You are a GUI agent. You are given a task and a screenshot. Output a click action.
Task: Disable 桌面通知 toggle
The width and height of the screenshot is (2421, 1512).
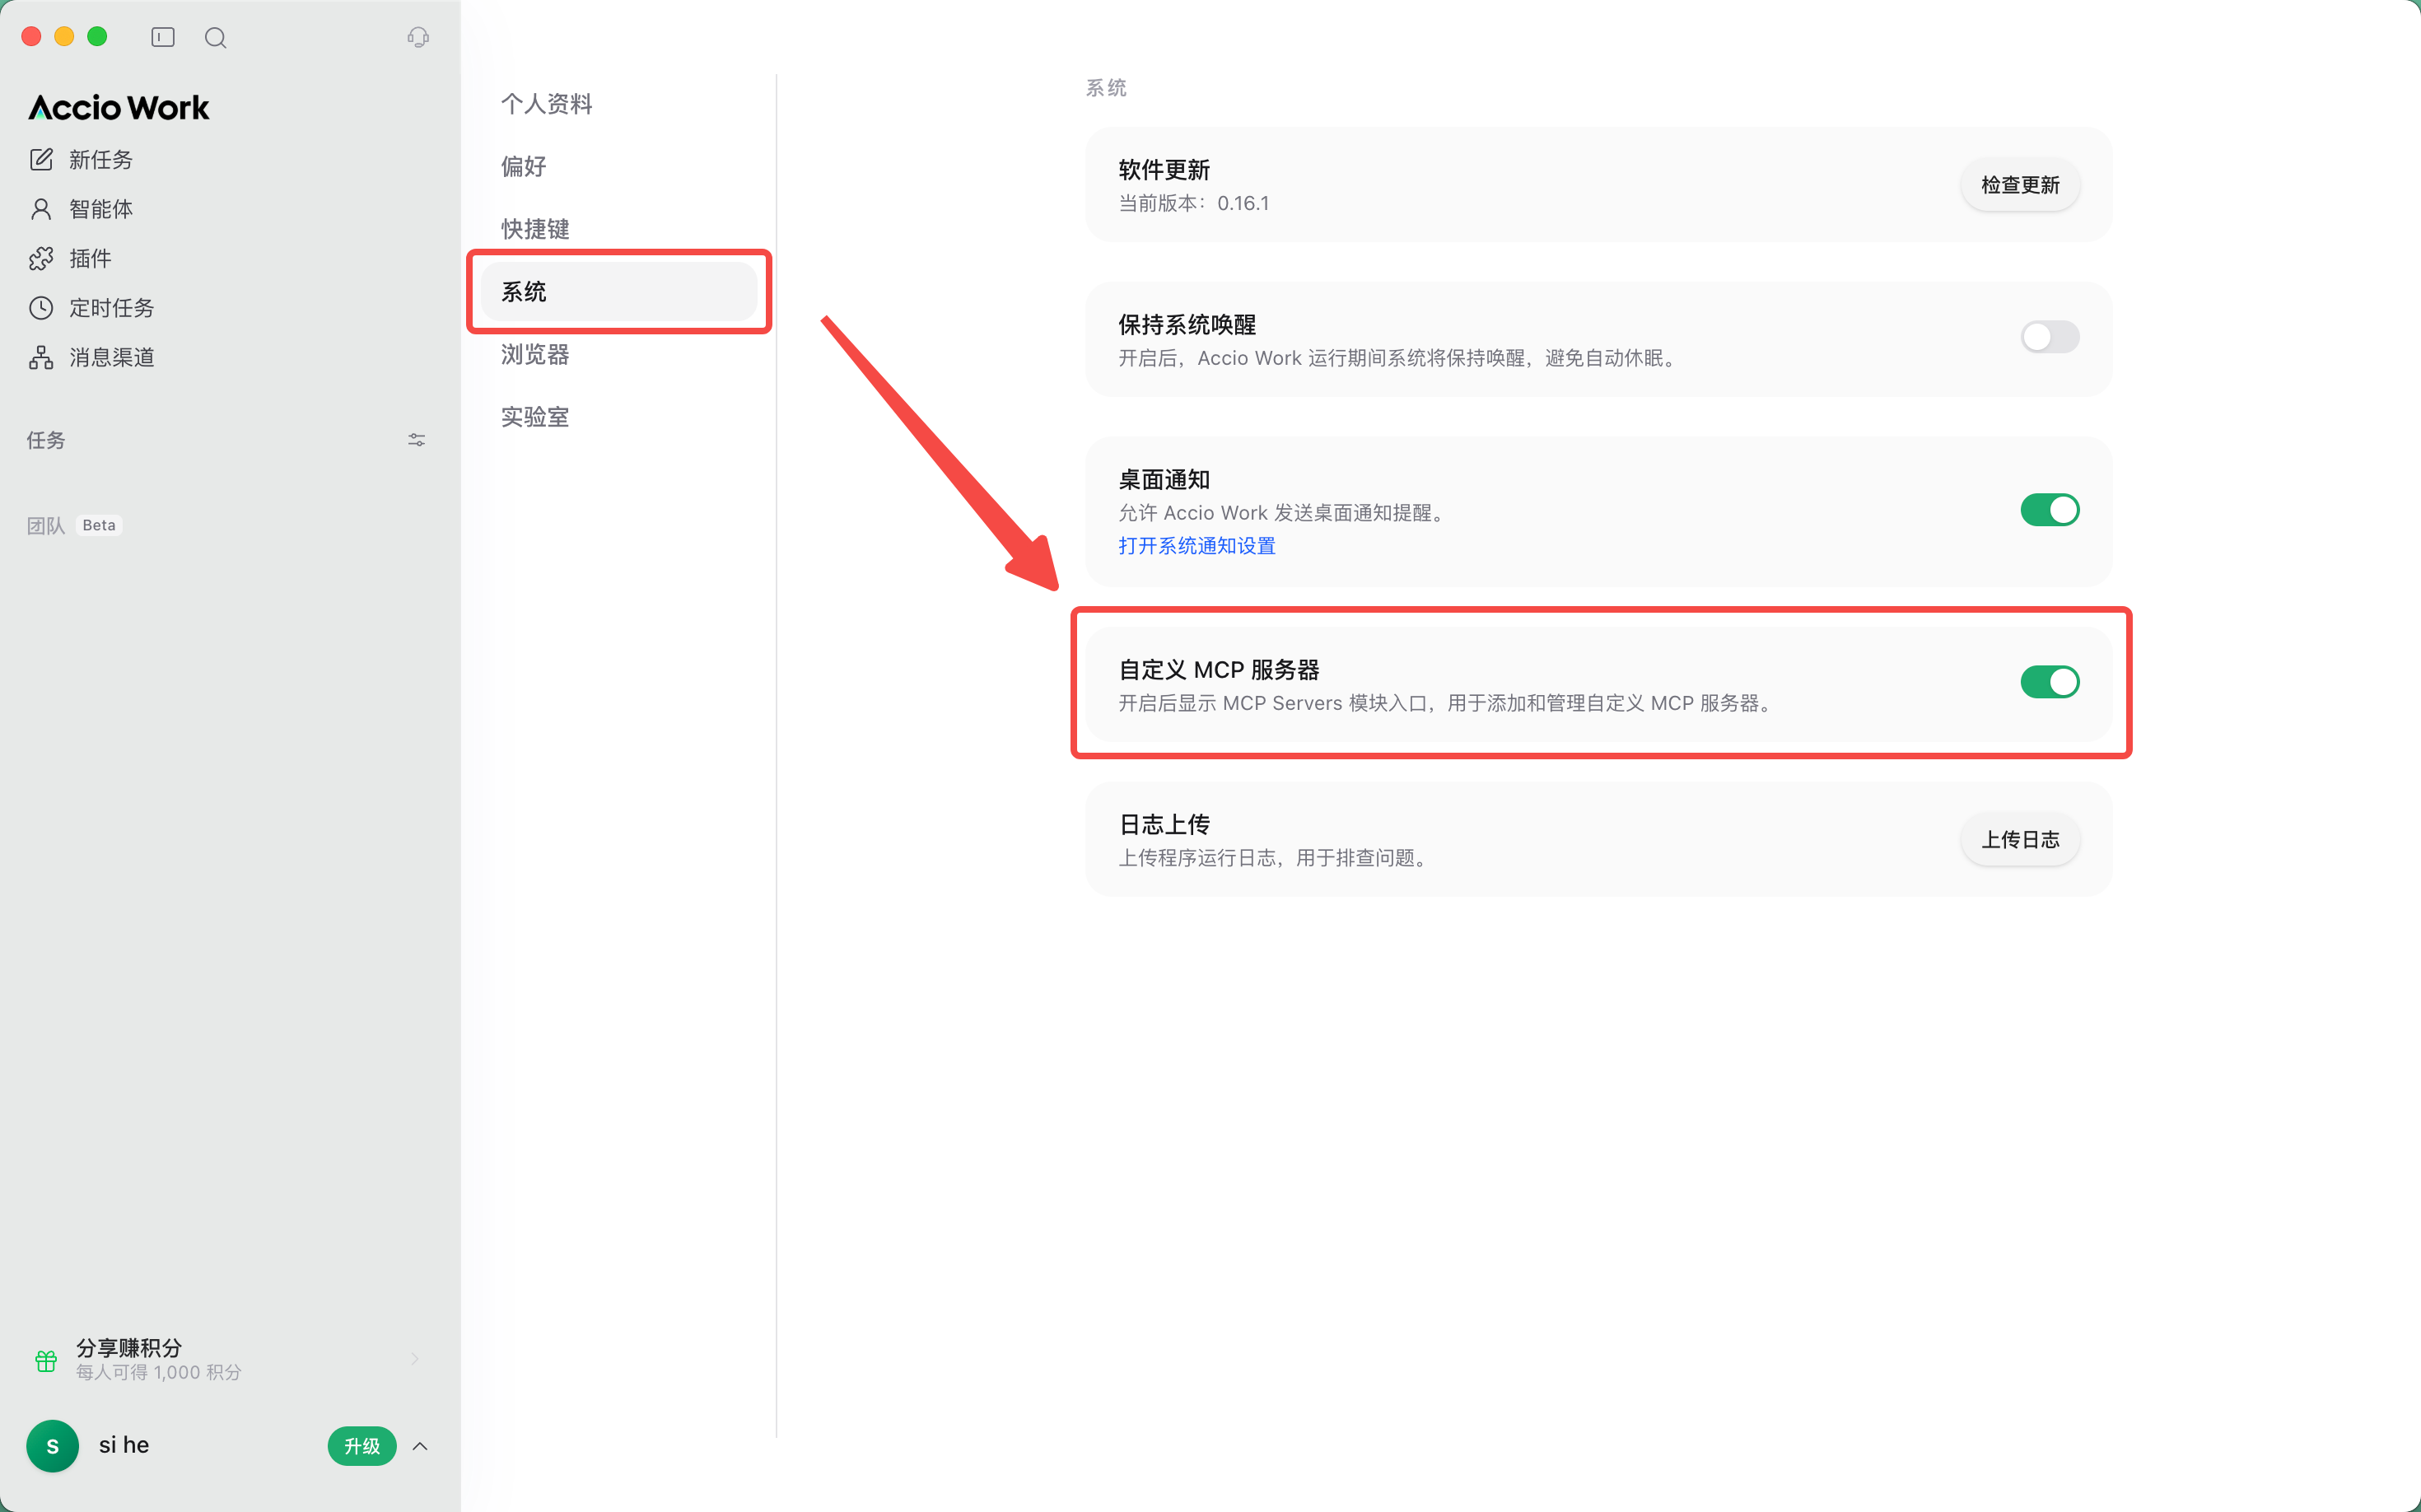[x=2050, y=510]
